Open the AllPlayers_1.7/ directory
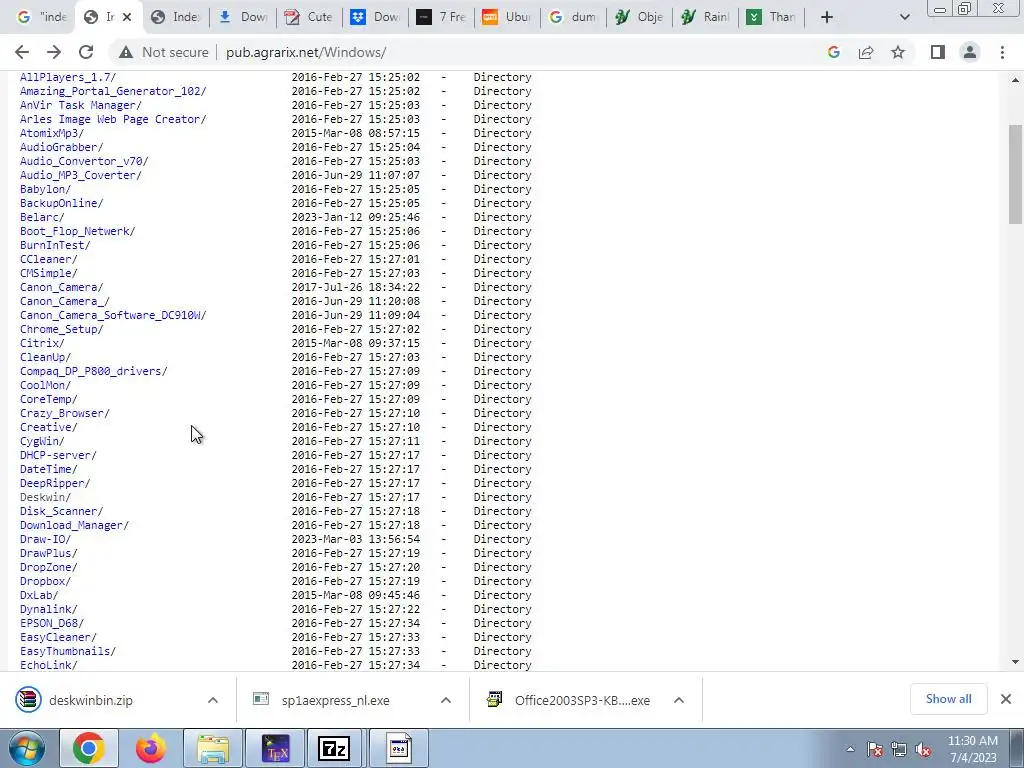Viewport: 1024px width, 768px height. point(68,77)
